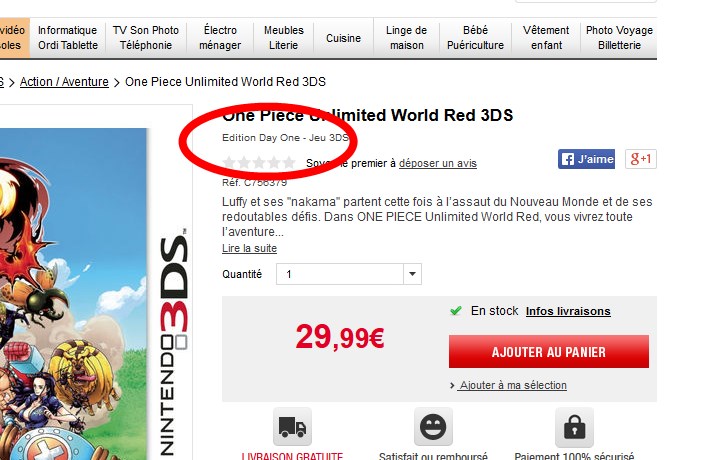Click the delivery truck icon
Image resolution: width=717 pixels, height=460 pixels.
(x=292, y=427)
